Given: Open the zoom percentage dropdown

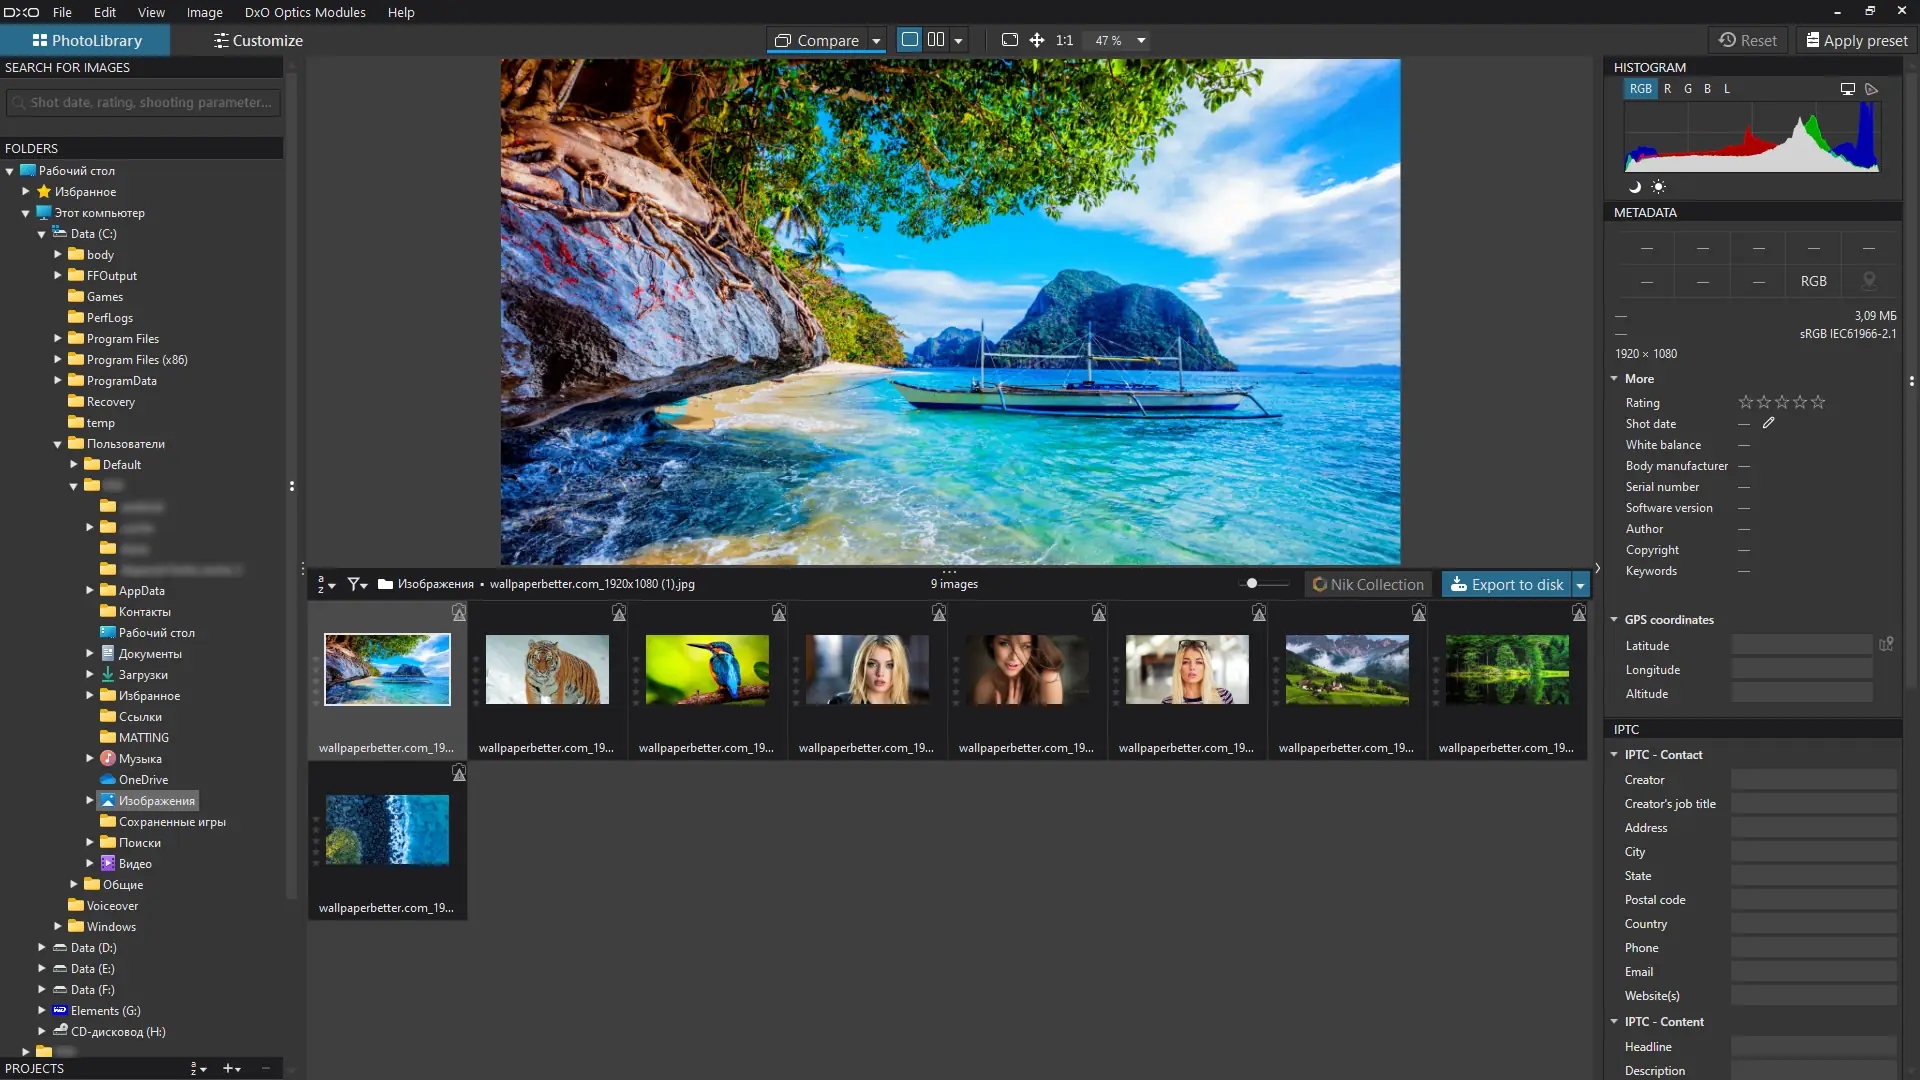Looking at the screenshot, I should [x=1140, y=41].
